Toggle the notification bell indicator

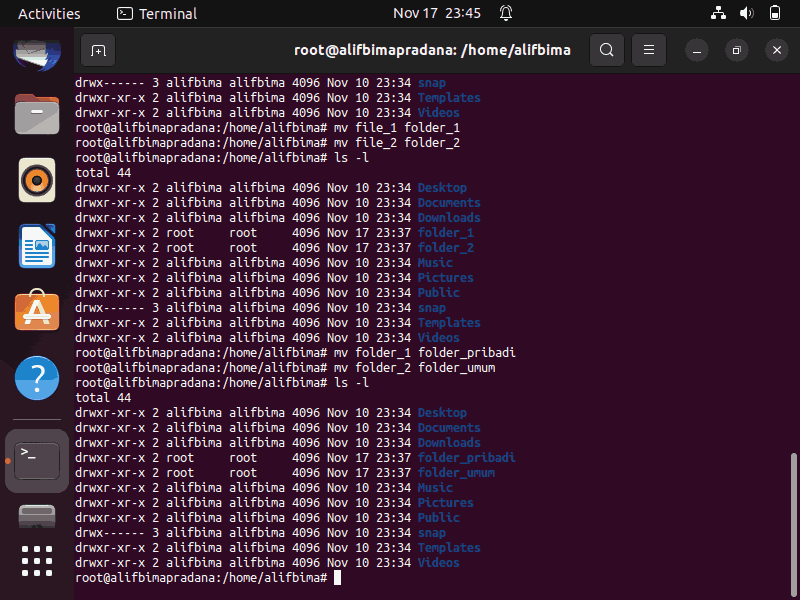pyautogui.click(x=506, y=13)
